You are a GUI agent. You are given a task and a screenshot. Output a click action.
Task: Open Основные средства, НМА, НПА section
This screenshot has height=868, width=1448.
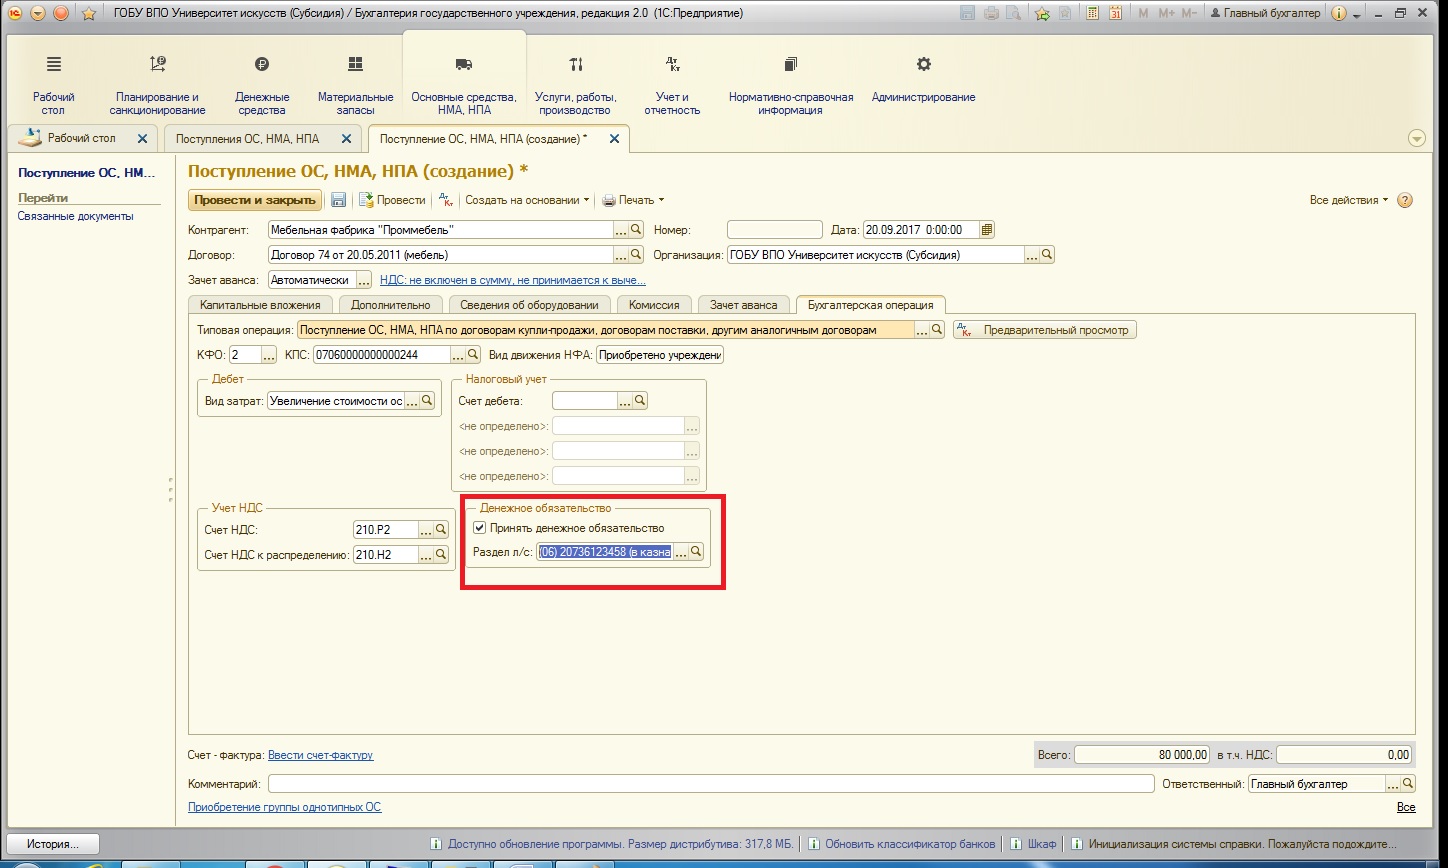(x=464, y=86)
